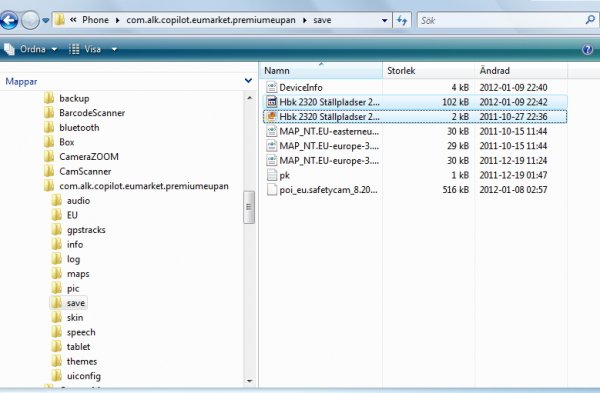The width and height of the screenshot is (600, 393).
Task: Click the Mappar pane heading
Action: pyautogui.click(x=21, y=81)
